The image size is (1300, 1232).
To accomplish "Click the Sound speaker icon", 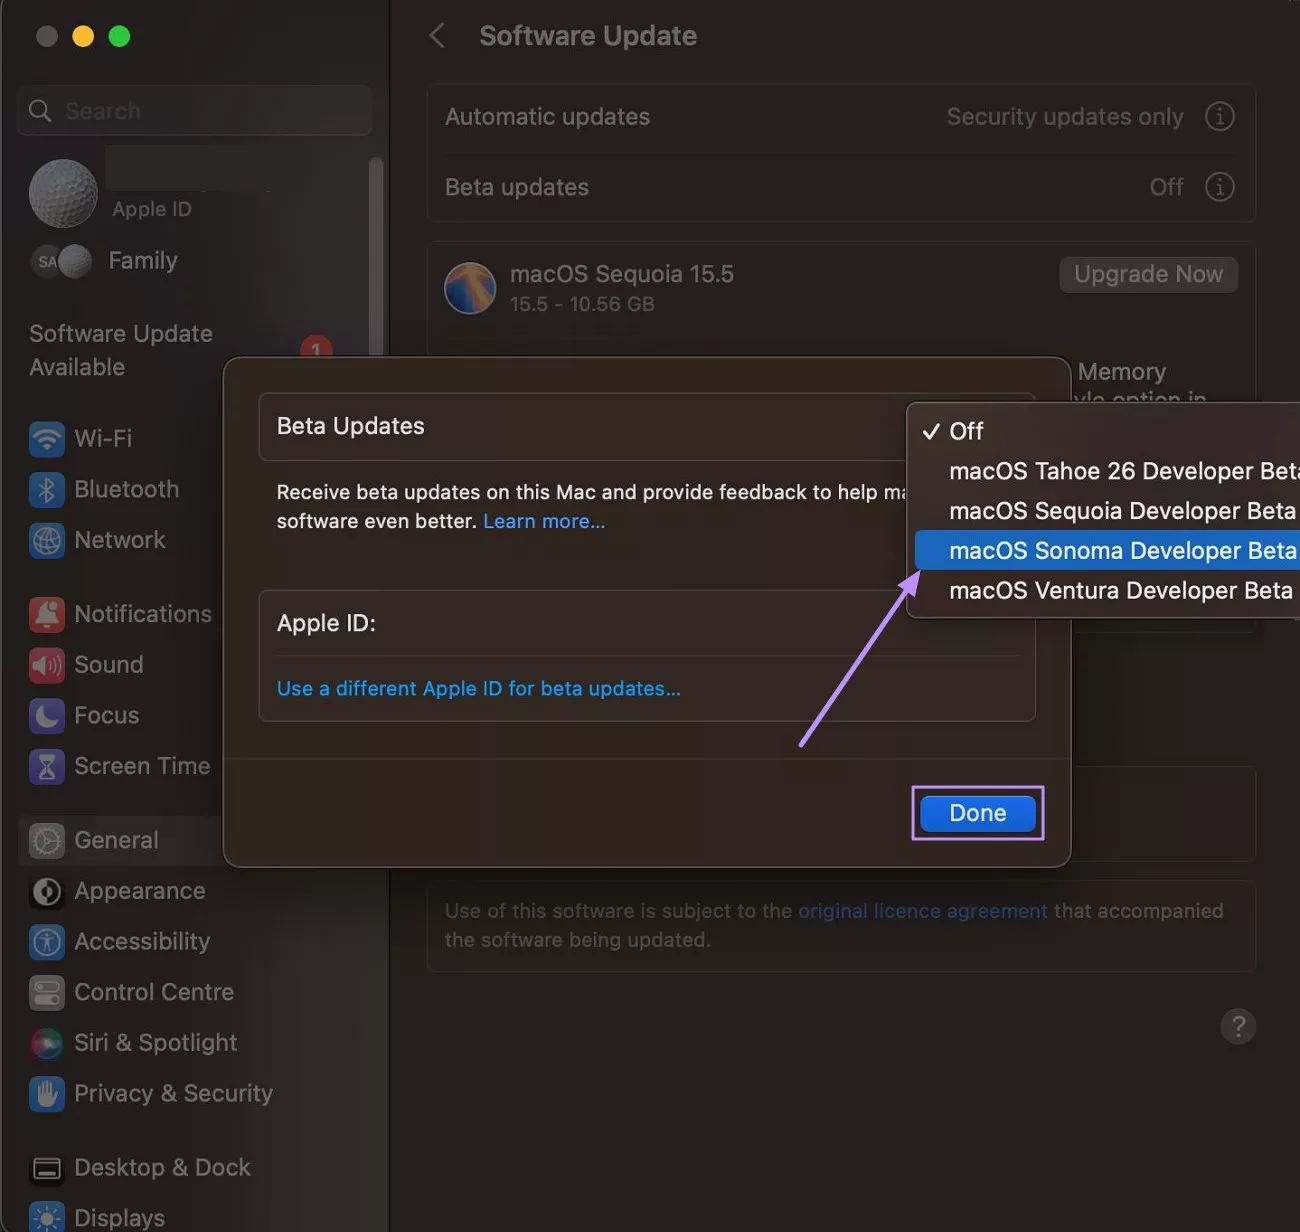I will pos(46,665).
